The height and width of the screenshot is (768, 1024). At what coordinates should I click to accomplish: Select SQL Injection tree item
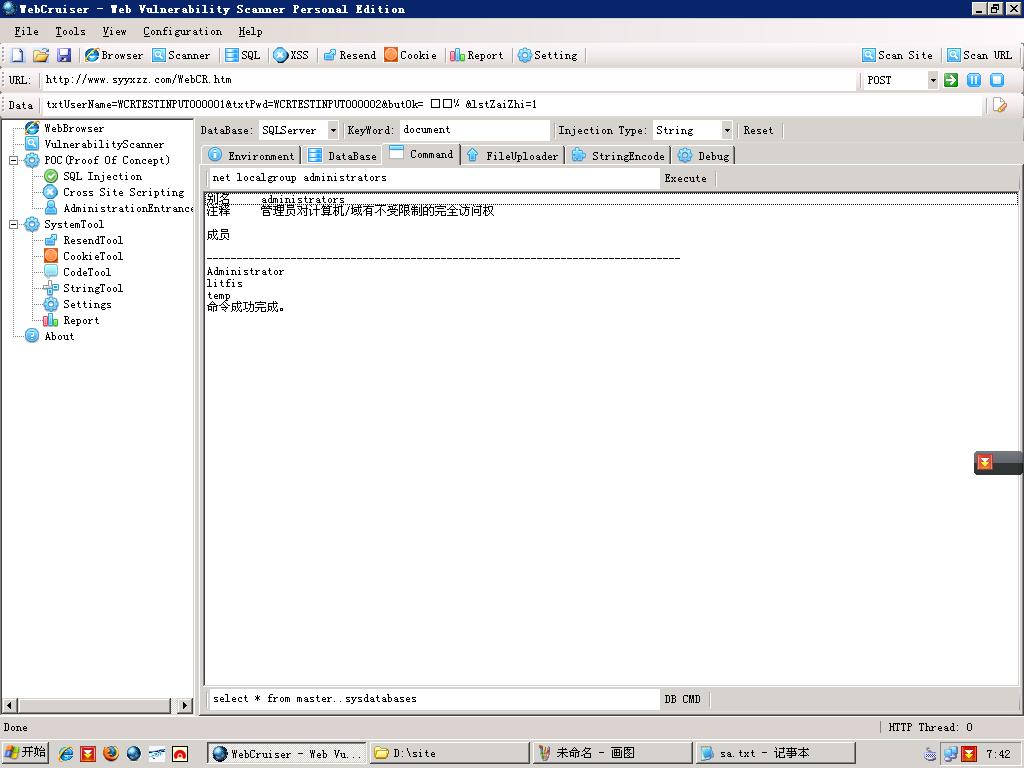point(103,176)
